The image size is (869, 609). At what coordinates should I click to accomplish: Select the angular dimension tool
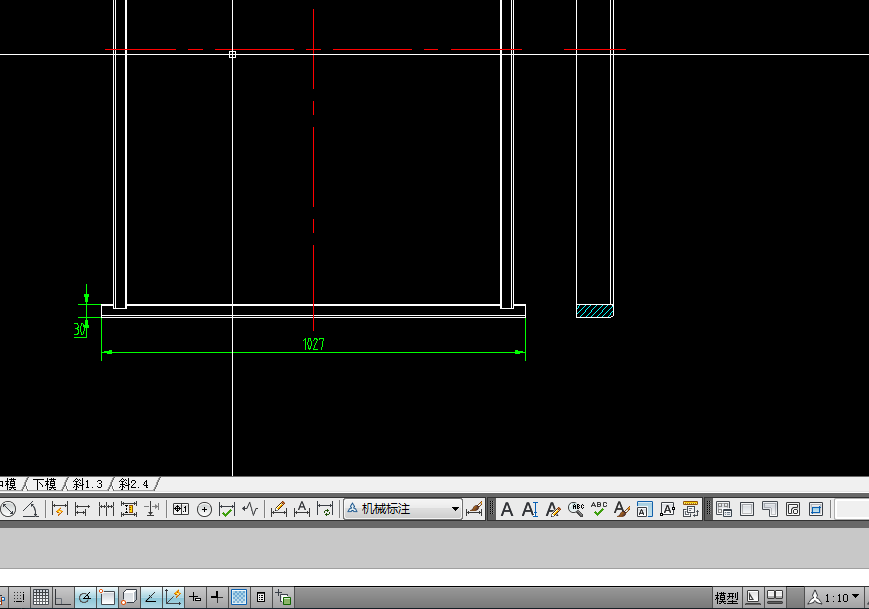(x=31, y=509)
